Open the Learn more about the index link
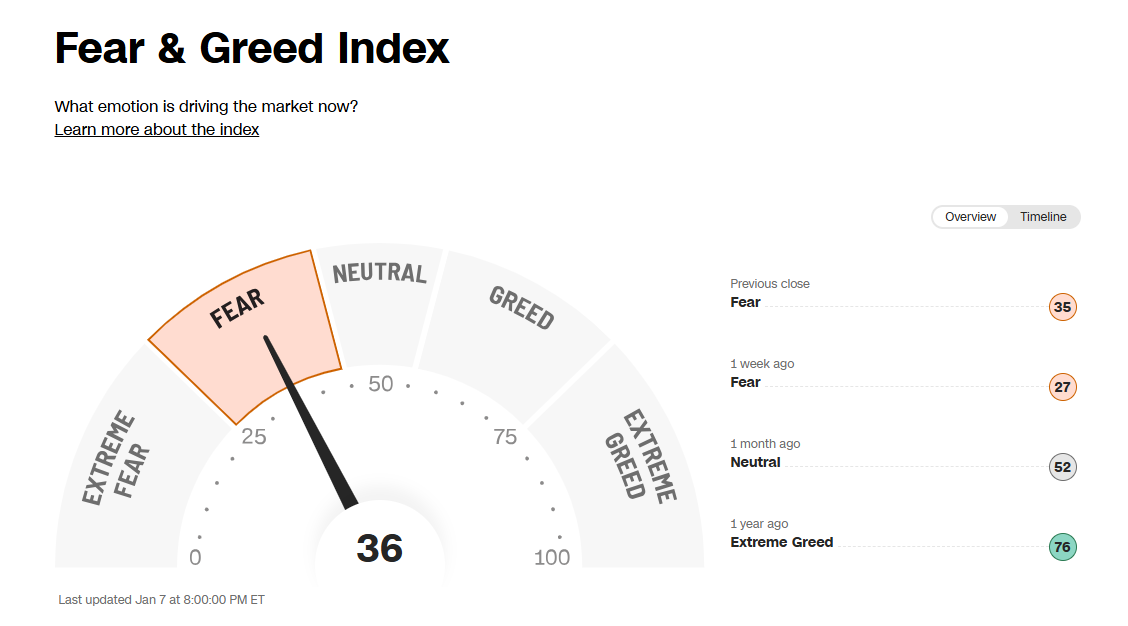This screenshot has height=626, width=1128. coord(157,130)
